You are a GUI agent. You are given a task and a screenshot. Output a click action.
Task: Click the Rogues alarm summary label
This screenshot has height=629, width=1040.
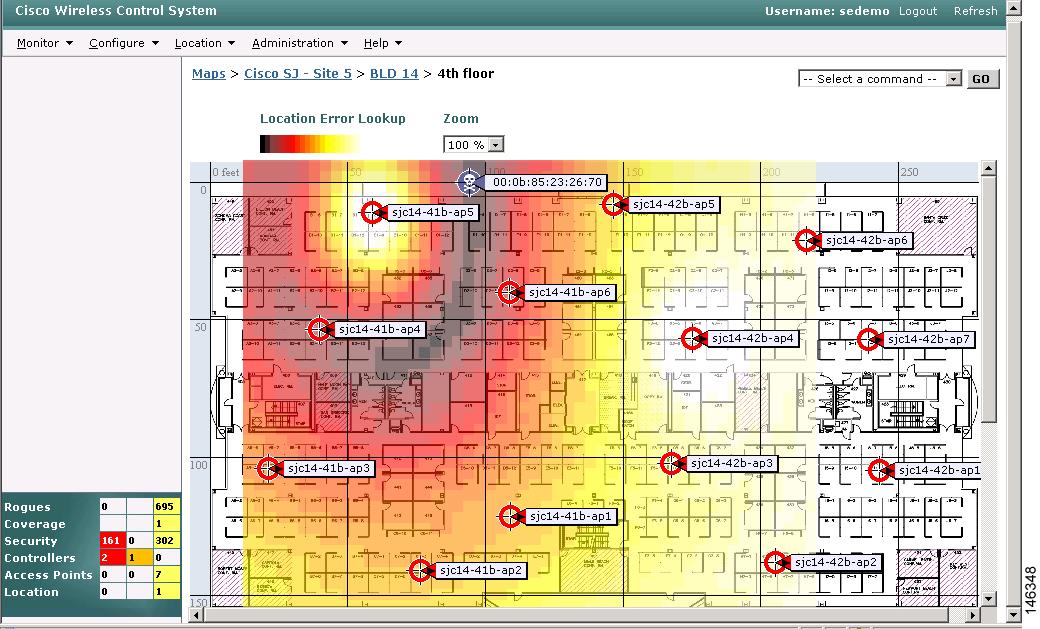[28, 507]
